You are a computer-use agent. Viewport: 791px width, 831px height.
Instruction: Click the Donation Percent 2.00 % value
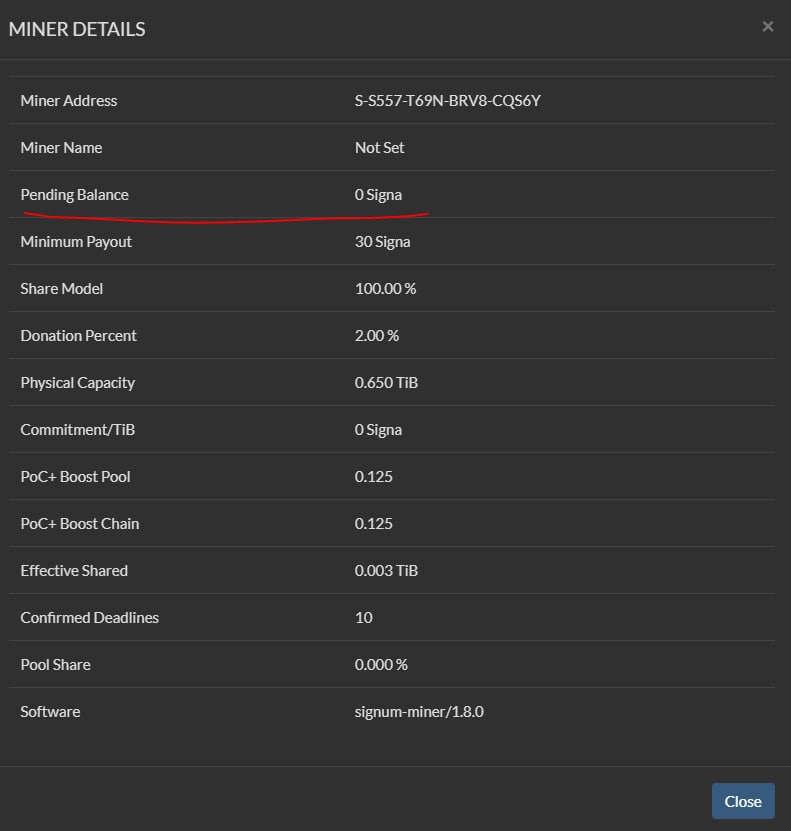[x=377, y=335]
